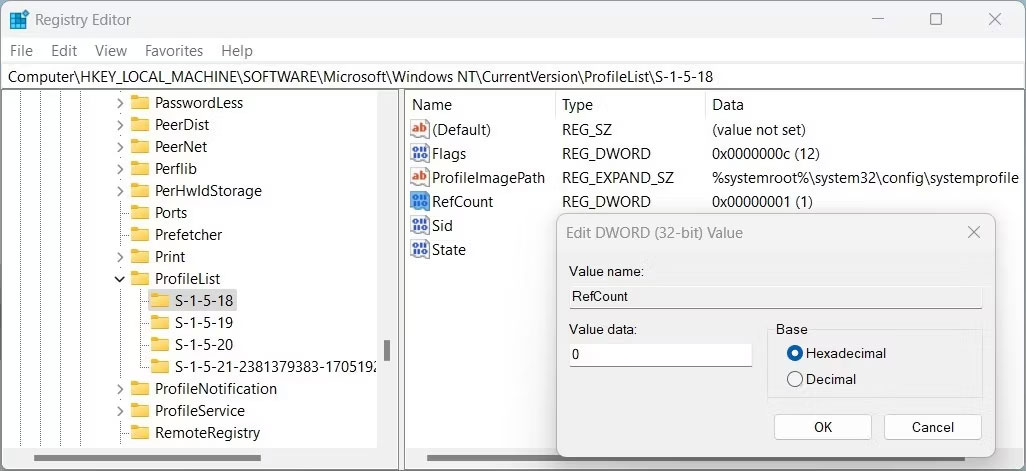This screenshot has height=471, width=1026.
Task: Click the tree pane horizontal scrollbar
Action: (148, 458)
